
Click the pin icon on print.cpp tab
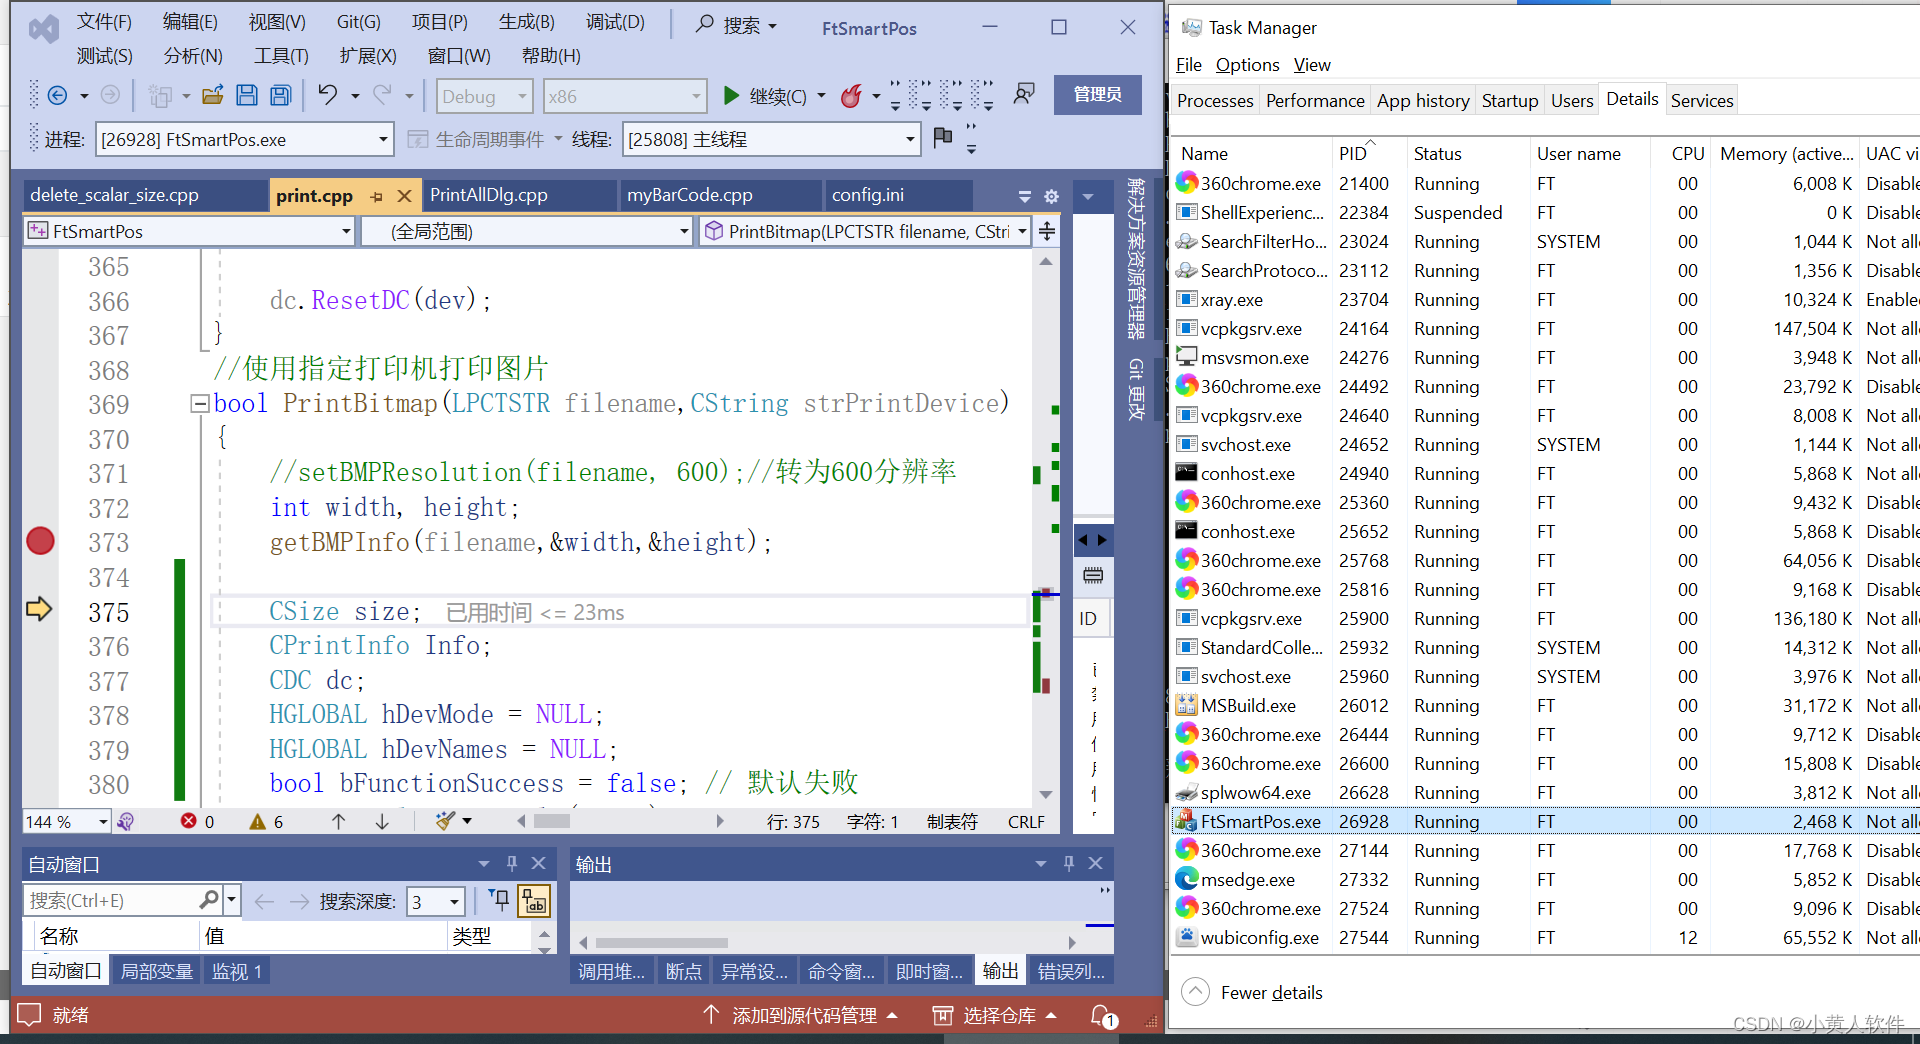pos(376,197)
